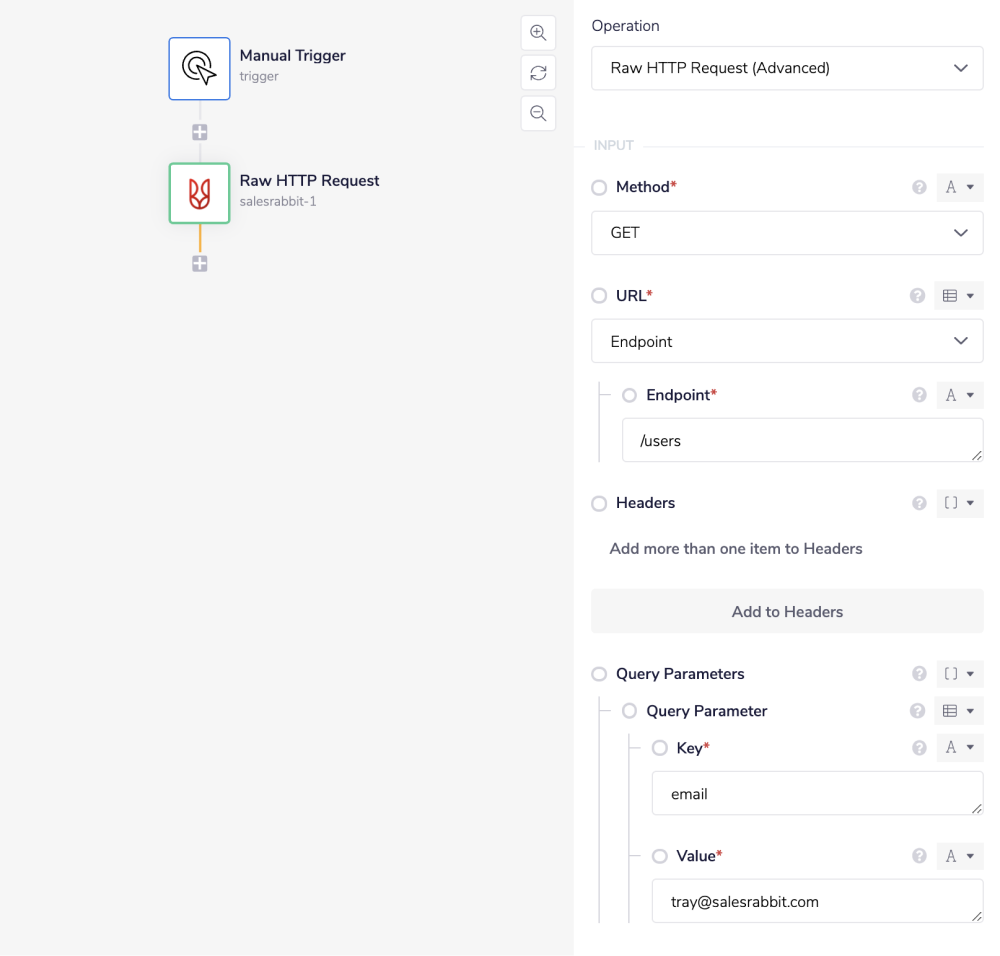Open the Method dropdown showing GET
The image size is (1000, 956).
pos(787,233)
